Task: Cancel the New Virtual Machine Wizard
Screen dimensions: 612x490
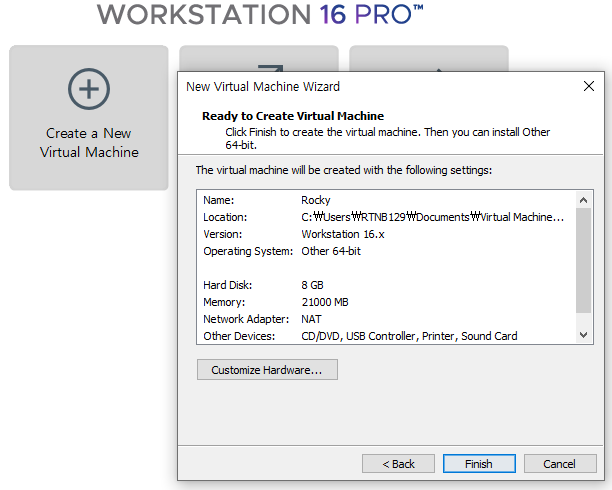Action: click(x=560, y=463)
